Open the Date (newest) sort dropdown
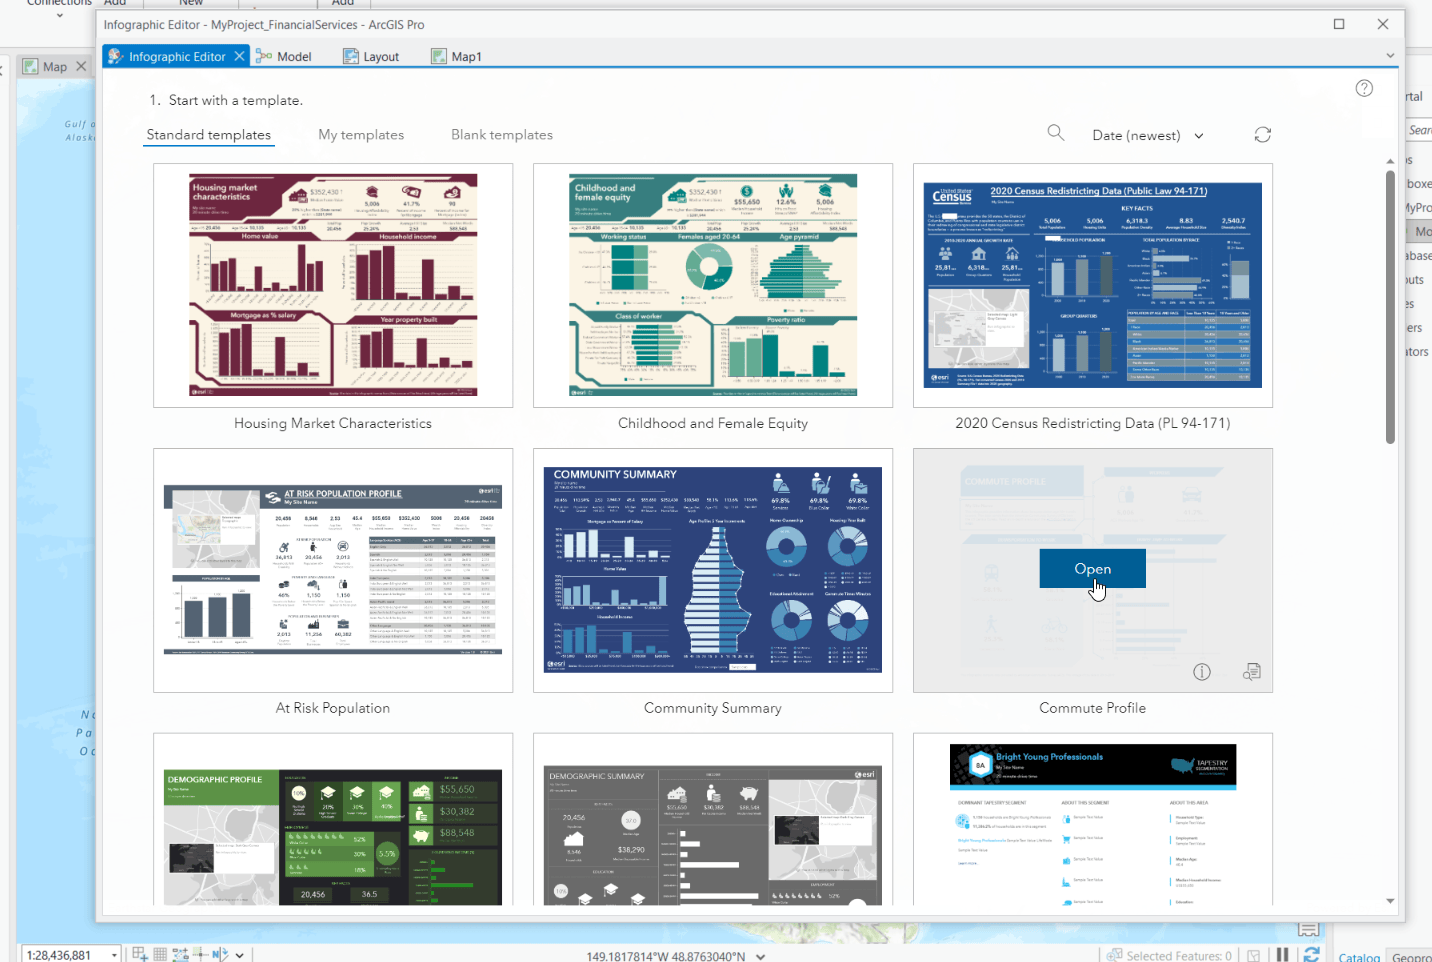 (1146, 134)
